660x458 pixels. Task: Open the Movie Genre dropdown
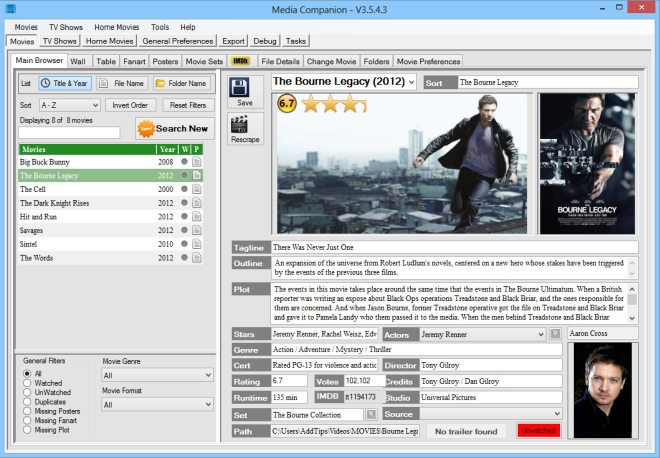click(157, 375)
